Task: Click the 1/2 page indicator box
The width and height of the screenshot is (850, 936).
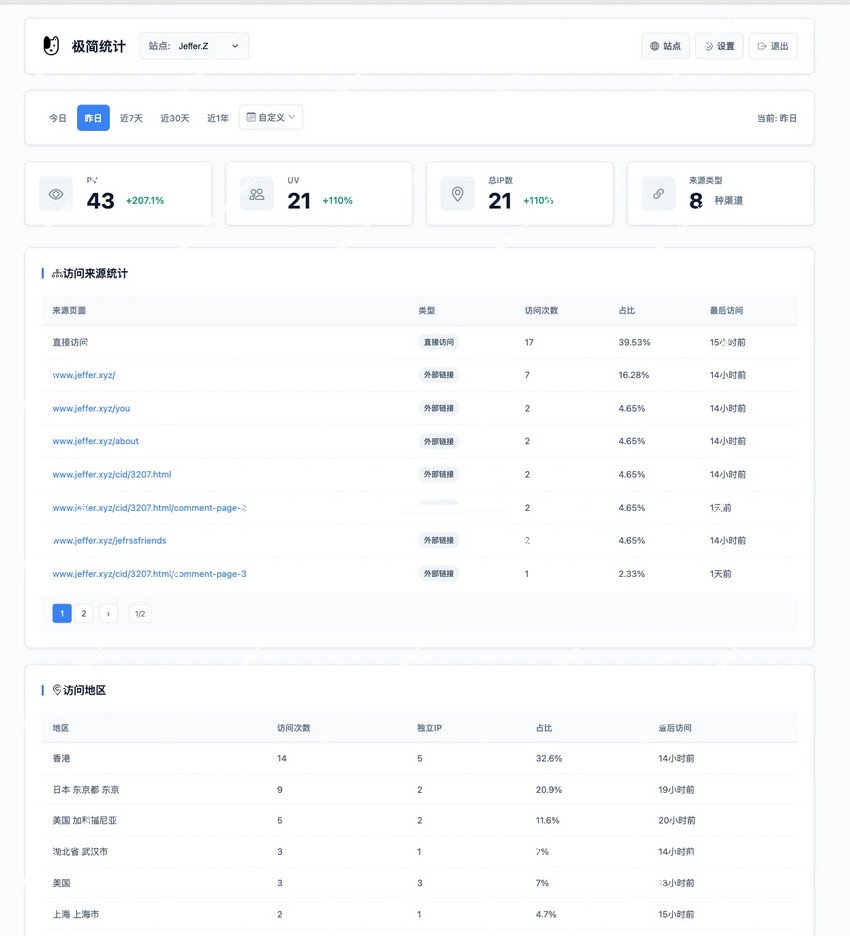Action: [x=139, y=613]
